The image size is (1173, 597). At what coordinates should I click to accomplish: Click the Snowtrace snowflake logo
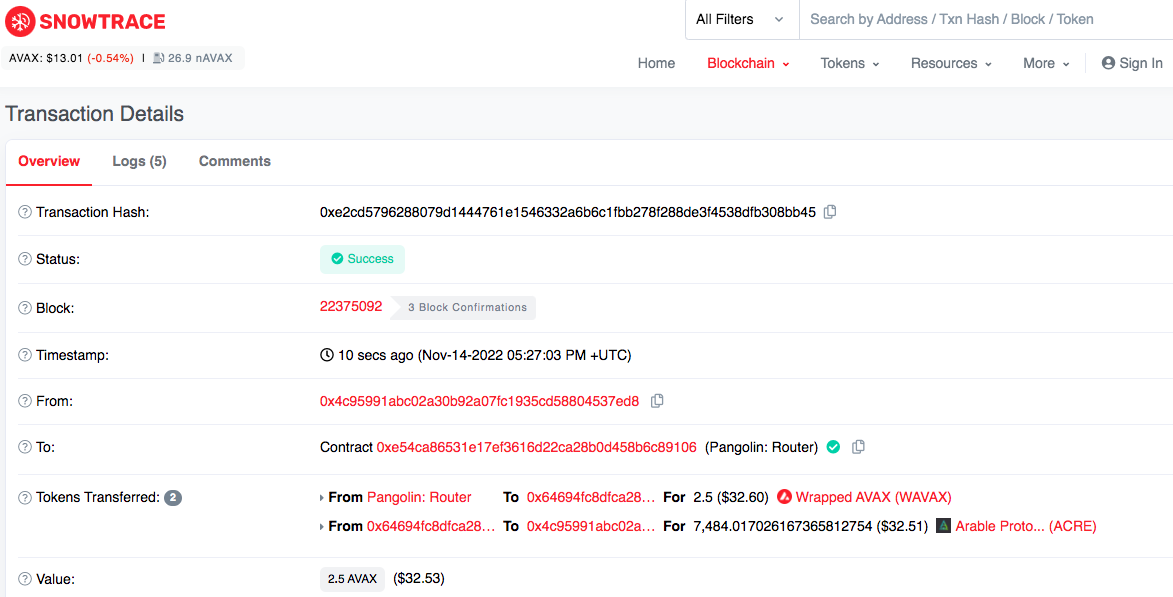click(19, 21)
